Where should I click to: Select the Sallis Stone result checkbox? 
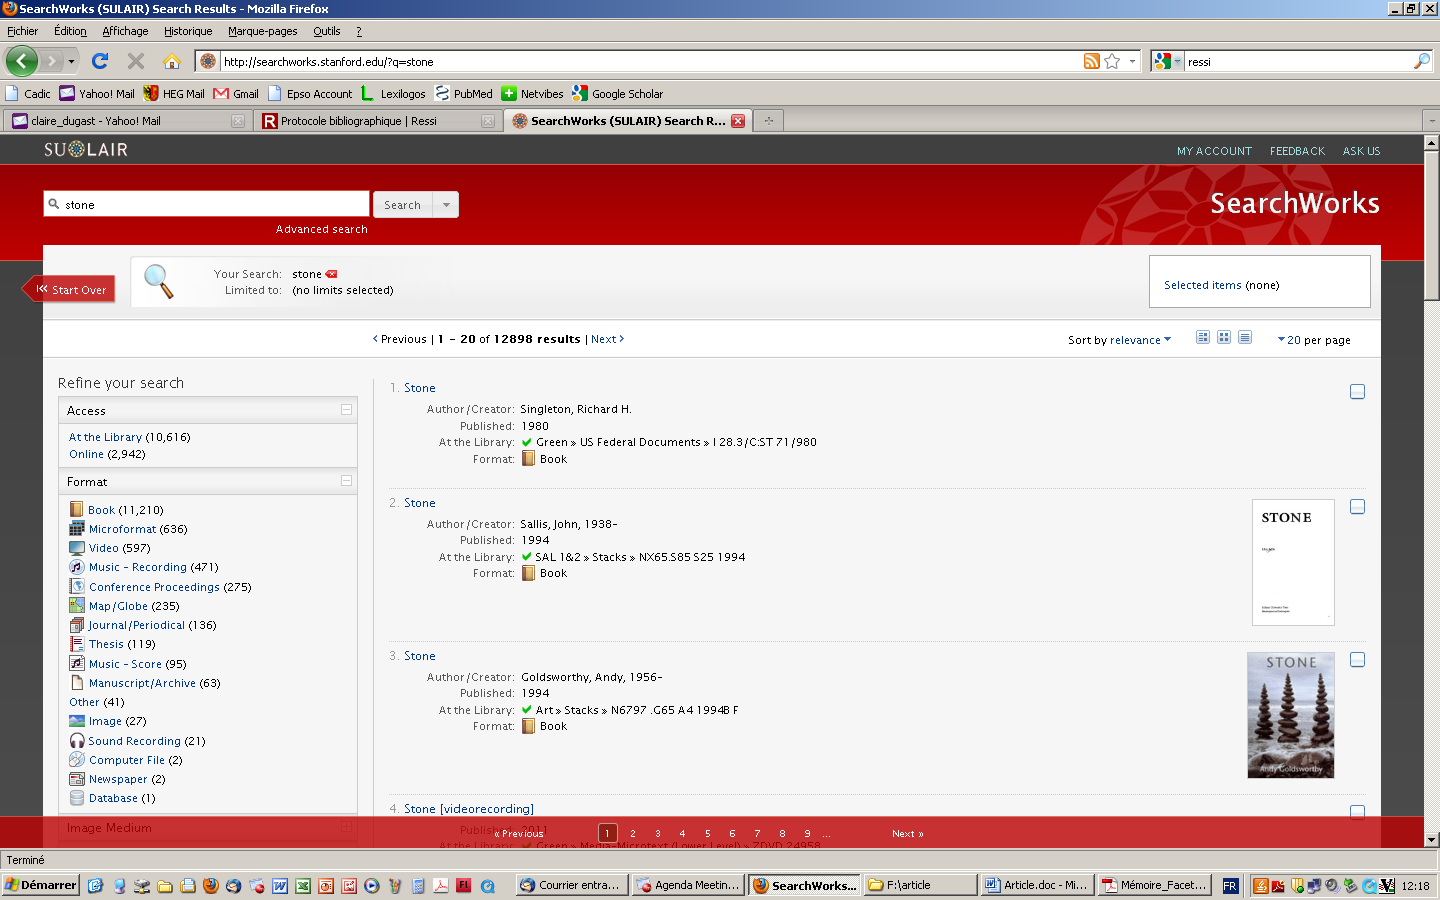[1357, 507]
